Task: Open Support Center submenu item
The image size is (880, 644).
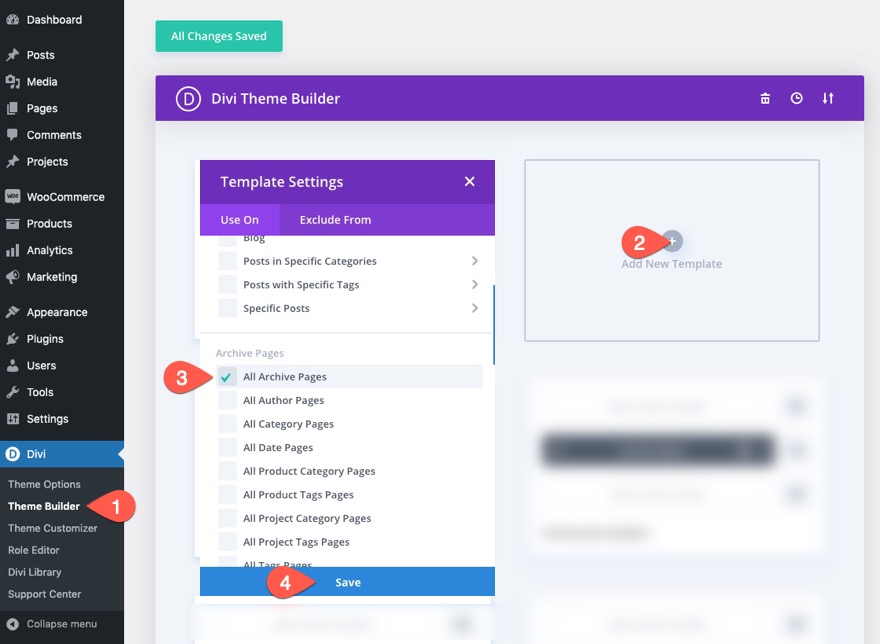Action: (44, 594)
